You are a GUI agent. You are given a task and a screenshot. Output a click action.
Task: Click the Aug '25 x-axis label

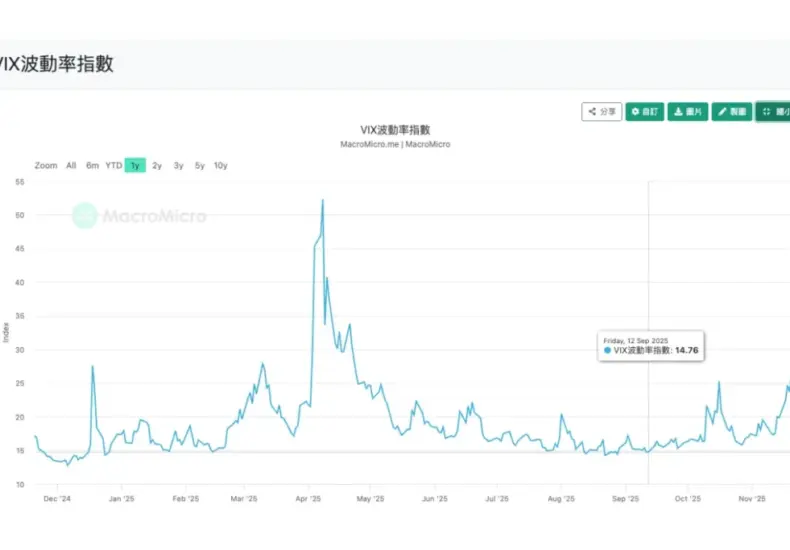[561, 499]
